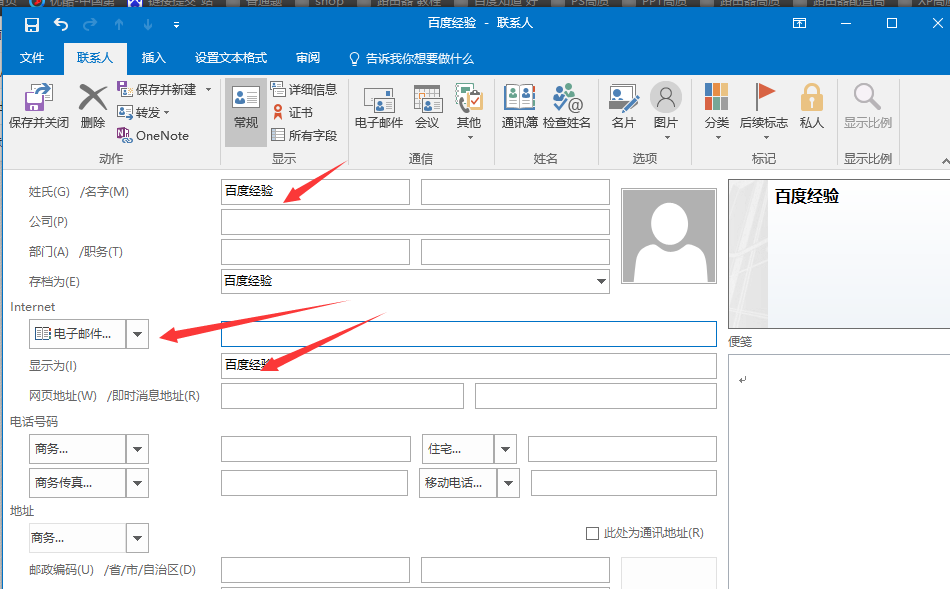The width and height of the screenshot is (950, 589).
Task: Click the 电子邮件... button under Internet
Action: (x=77, y=334)
